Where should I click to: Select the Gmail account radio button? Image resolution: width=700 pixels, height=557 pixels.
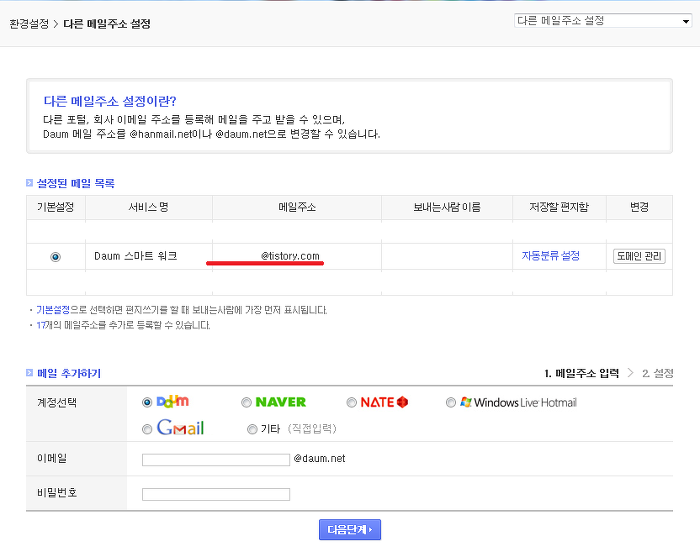[147, 429]
